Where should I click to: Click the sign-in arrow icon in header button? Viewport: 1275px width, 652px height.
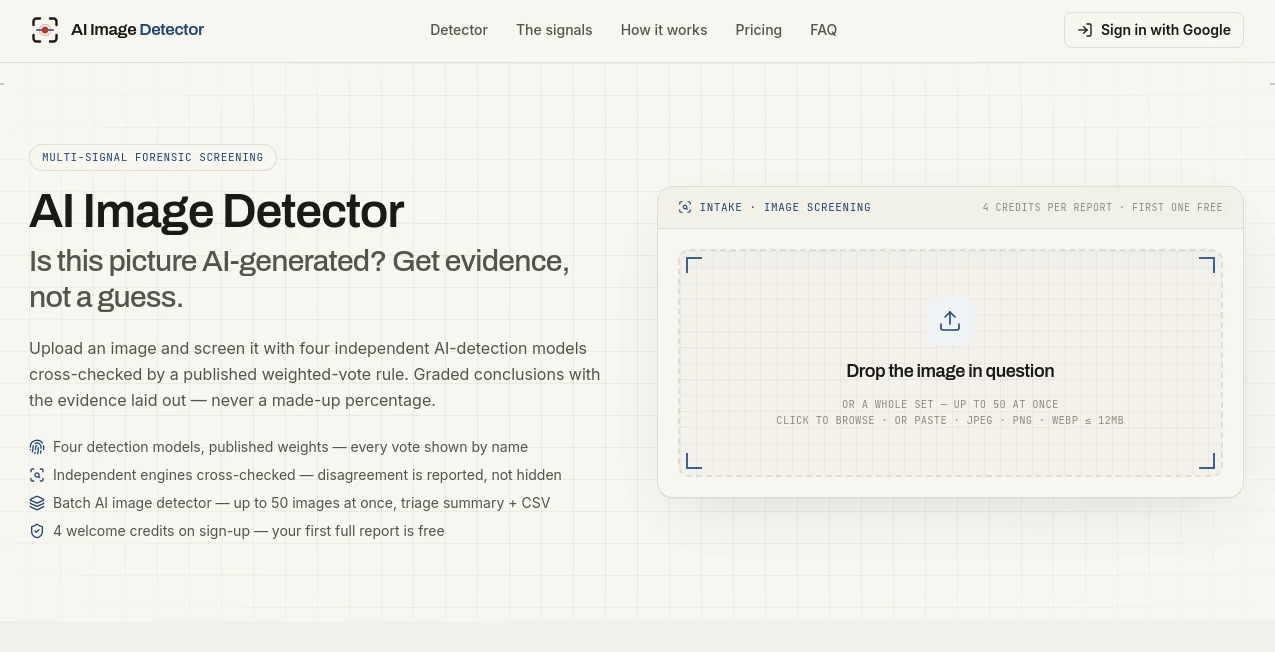(x=1085, y=30)
